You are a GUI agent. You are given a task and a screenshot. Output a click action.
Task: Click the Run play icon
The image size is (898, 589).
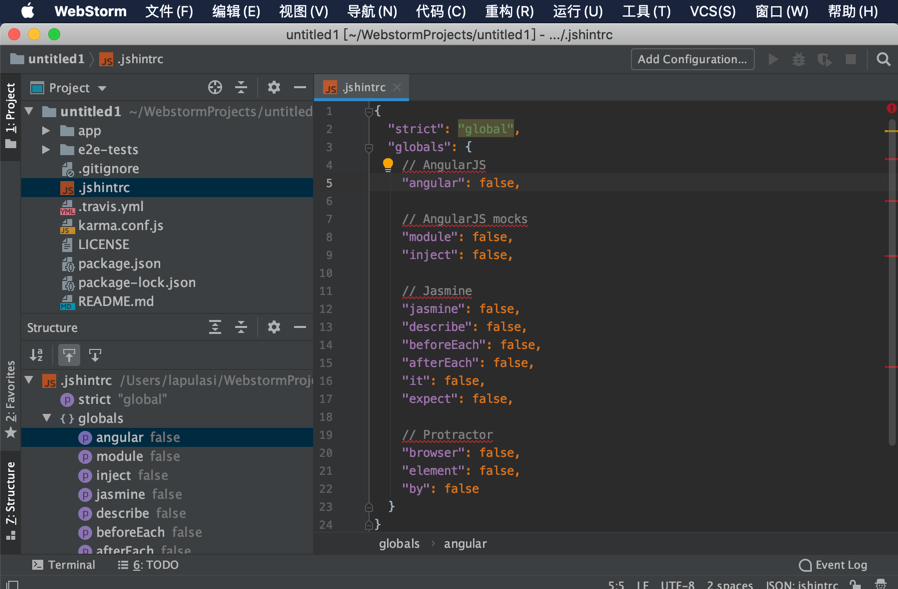click(773, 59)
